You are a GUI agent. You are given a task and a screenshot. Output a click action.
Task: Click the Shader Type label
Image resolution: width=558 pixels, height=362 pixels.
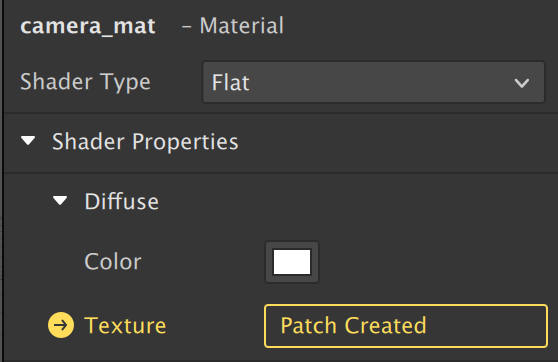85,82
